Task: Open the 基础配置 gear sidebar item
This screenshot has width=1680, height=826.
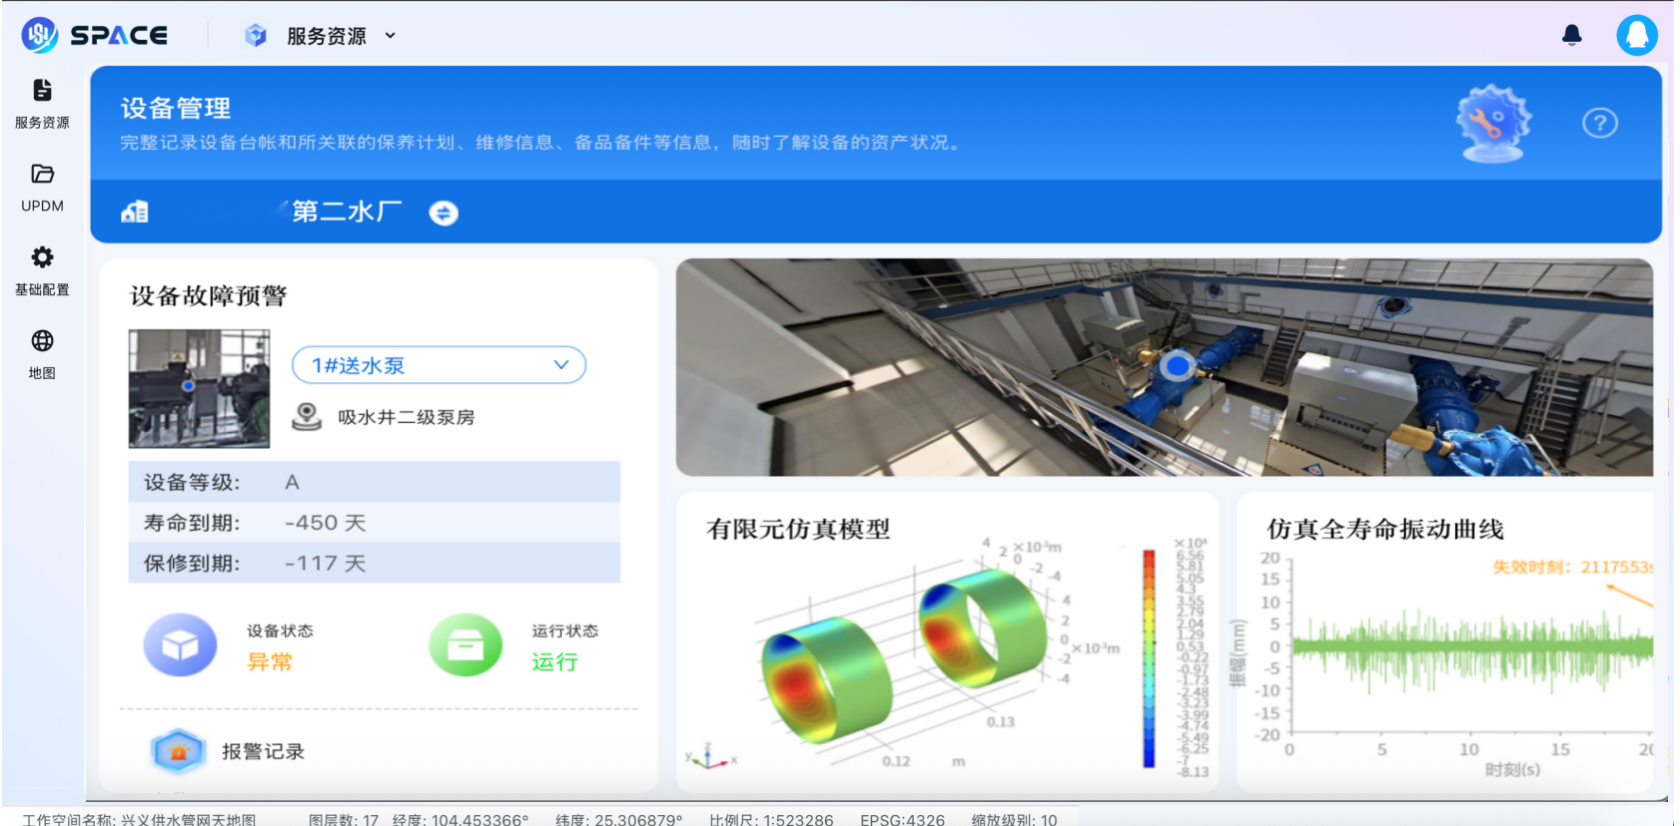Action: (x=42, y=271)
